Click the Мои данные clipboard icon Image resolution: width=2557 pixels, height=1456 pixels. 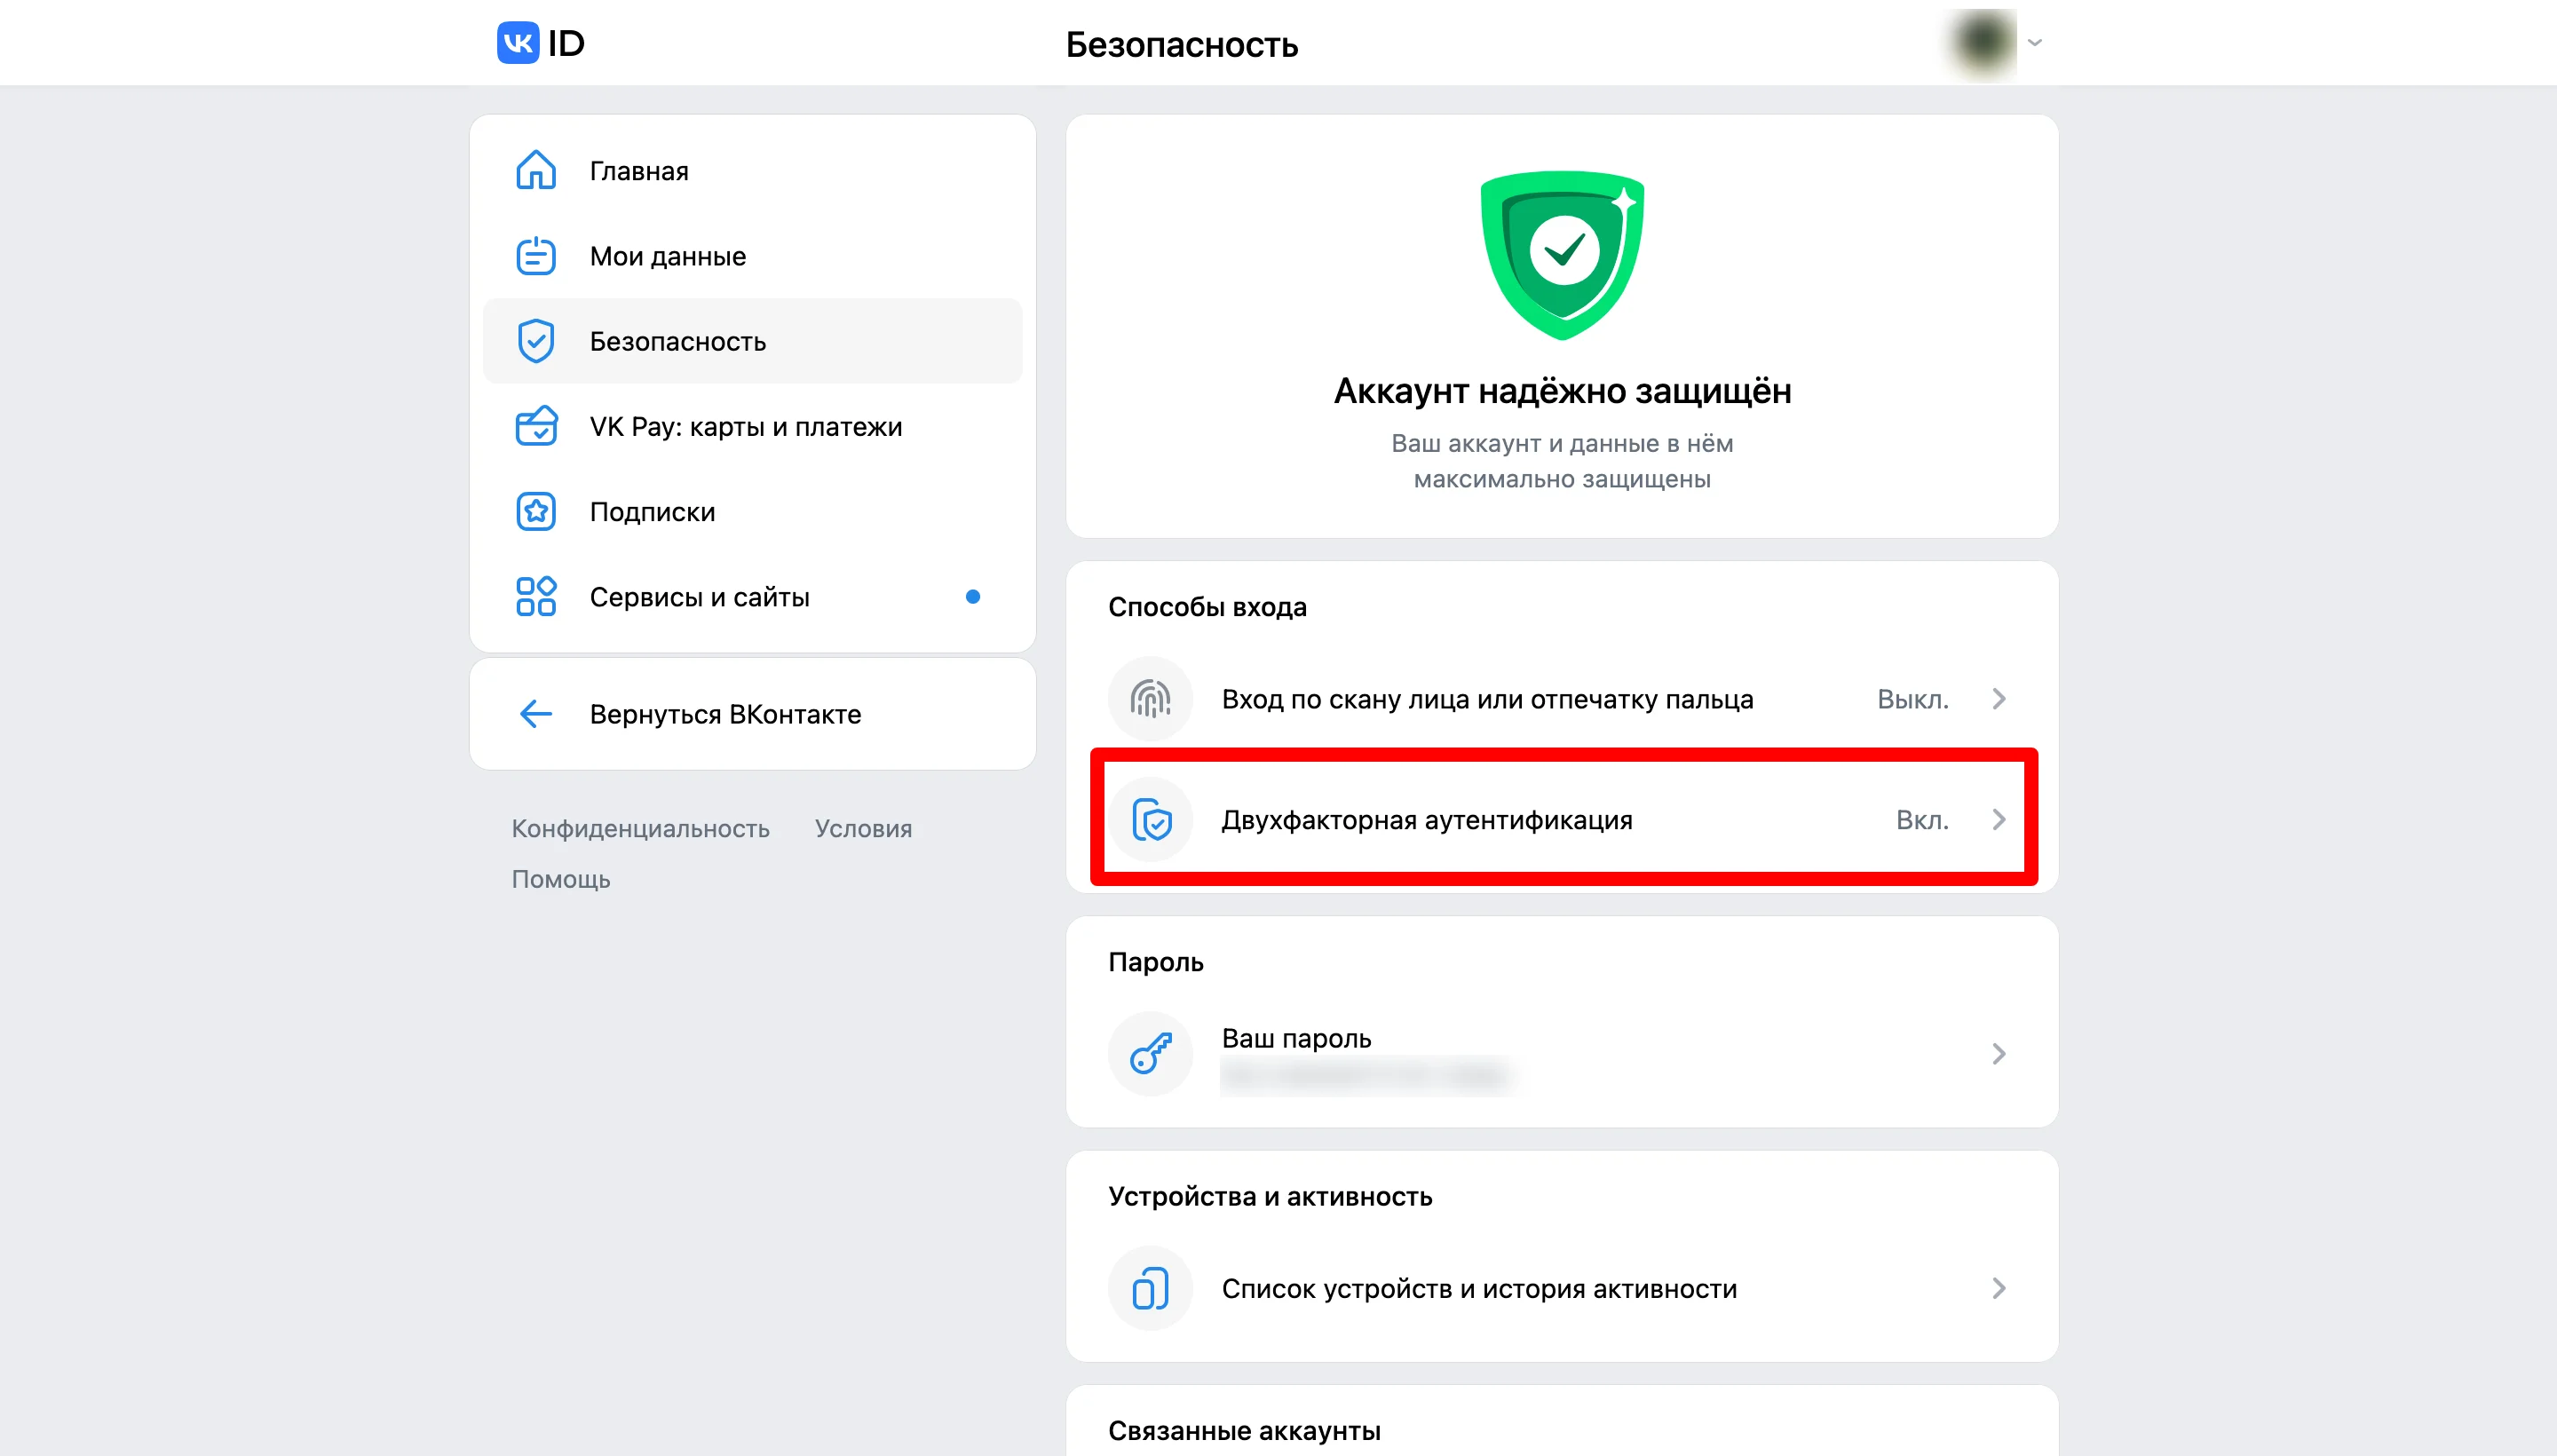(x=536, y=255)
